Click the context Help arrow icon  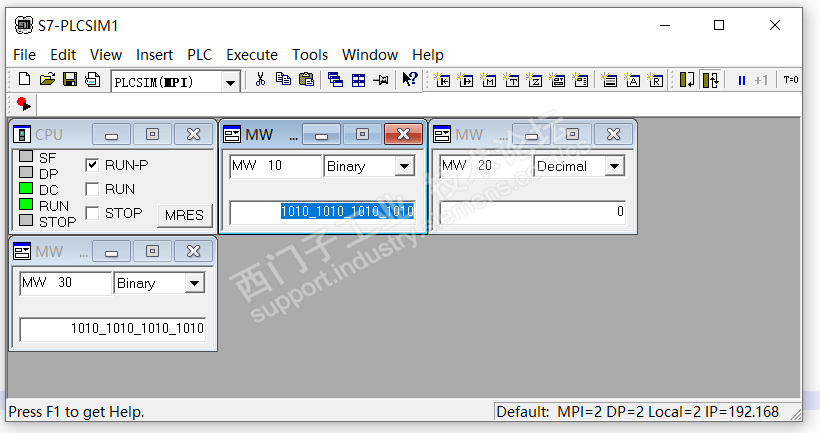coord(409,79)
